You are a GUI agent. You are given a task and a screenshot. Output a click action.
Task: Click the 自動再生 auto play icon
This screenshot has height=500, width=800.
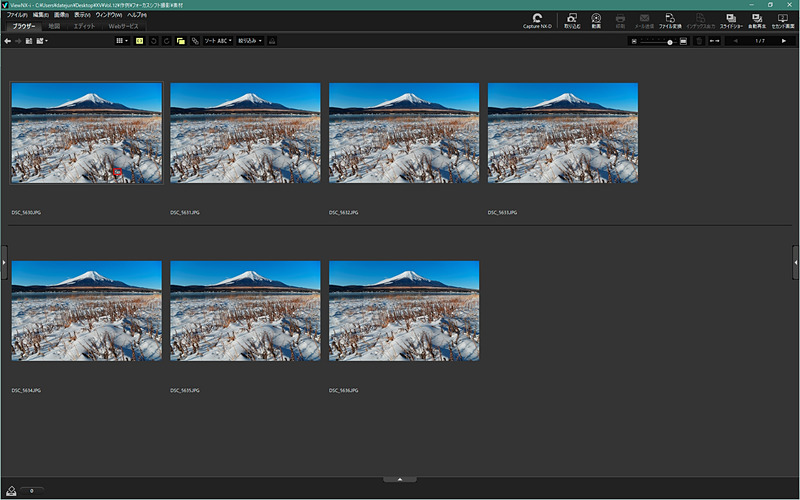757,20
